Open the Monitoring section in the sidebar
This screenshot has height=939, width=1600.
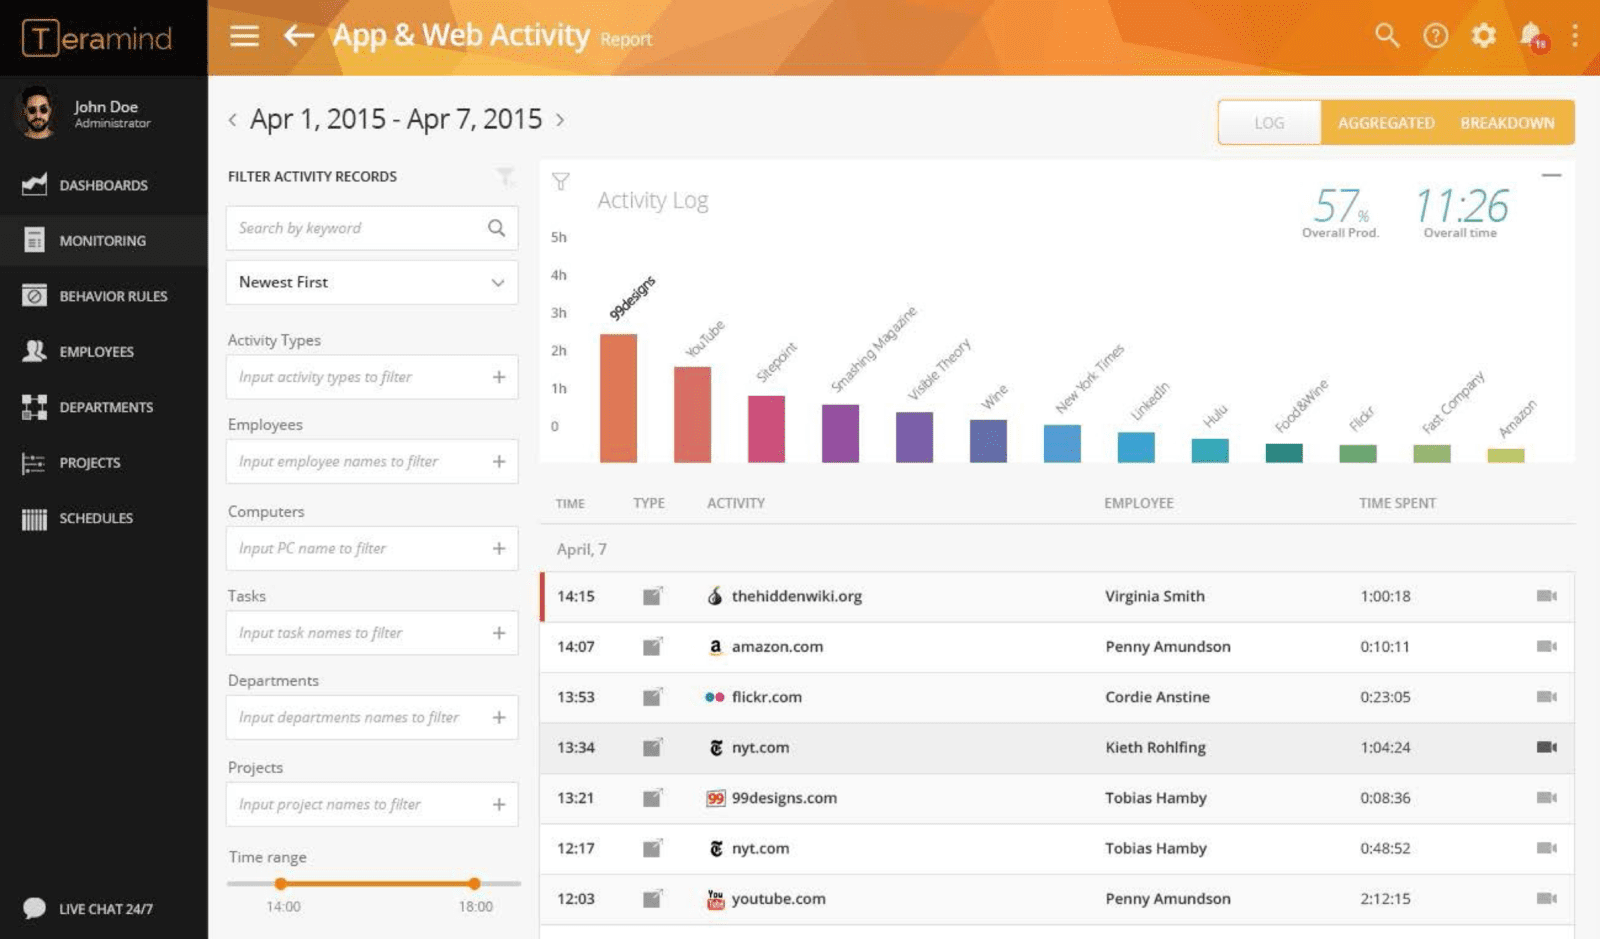[104, 241]
